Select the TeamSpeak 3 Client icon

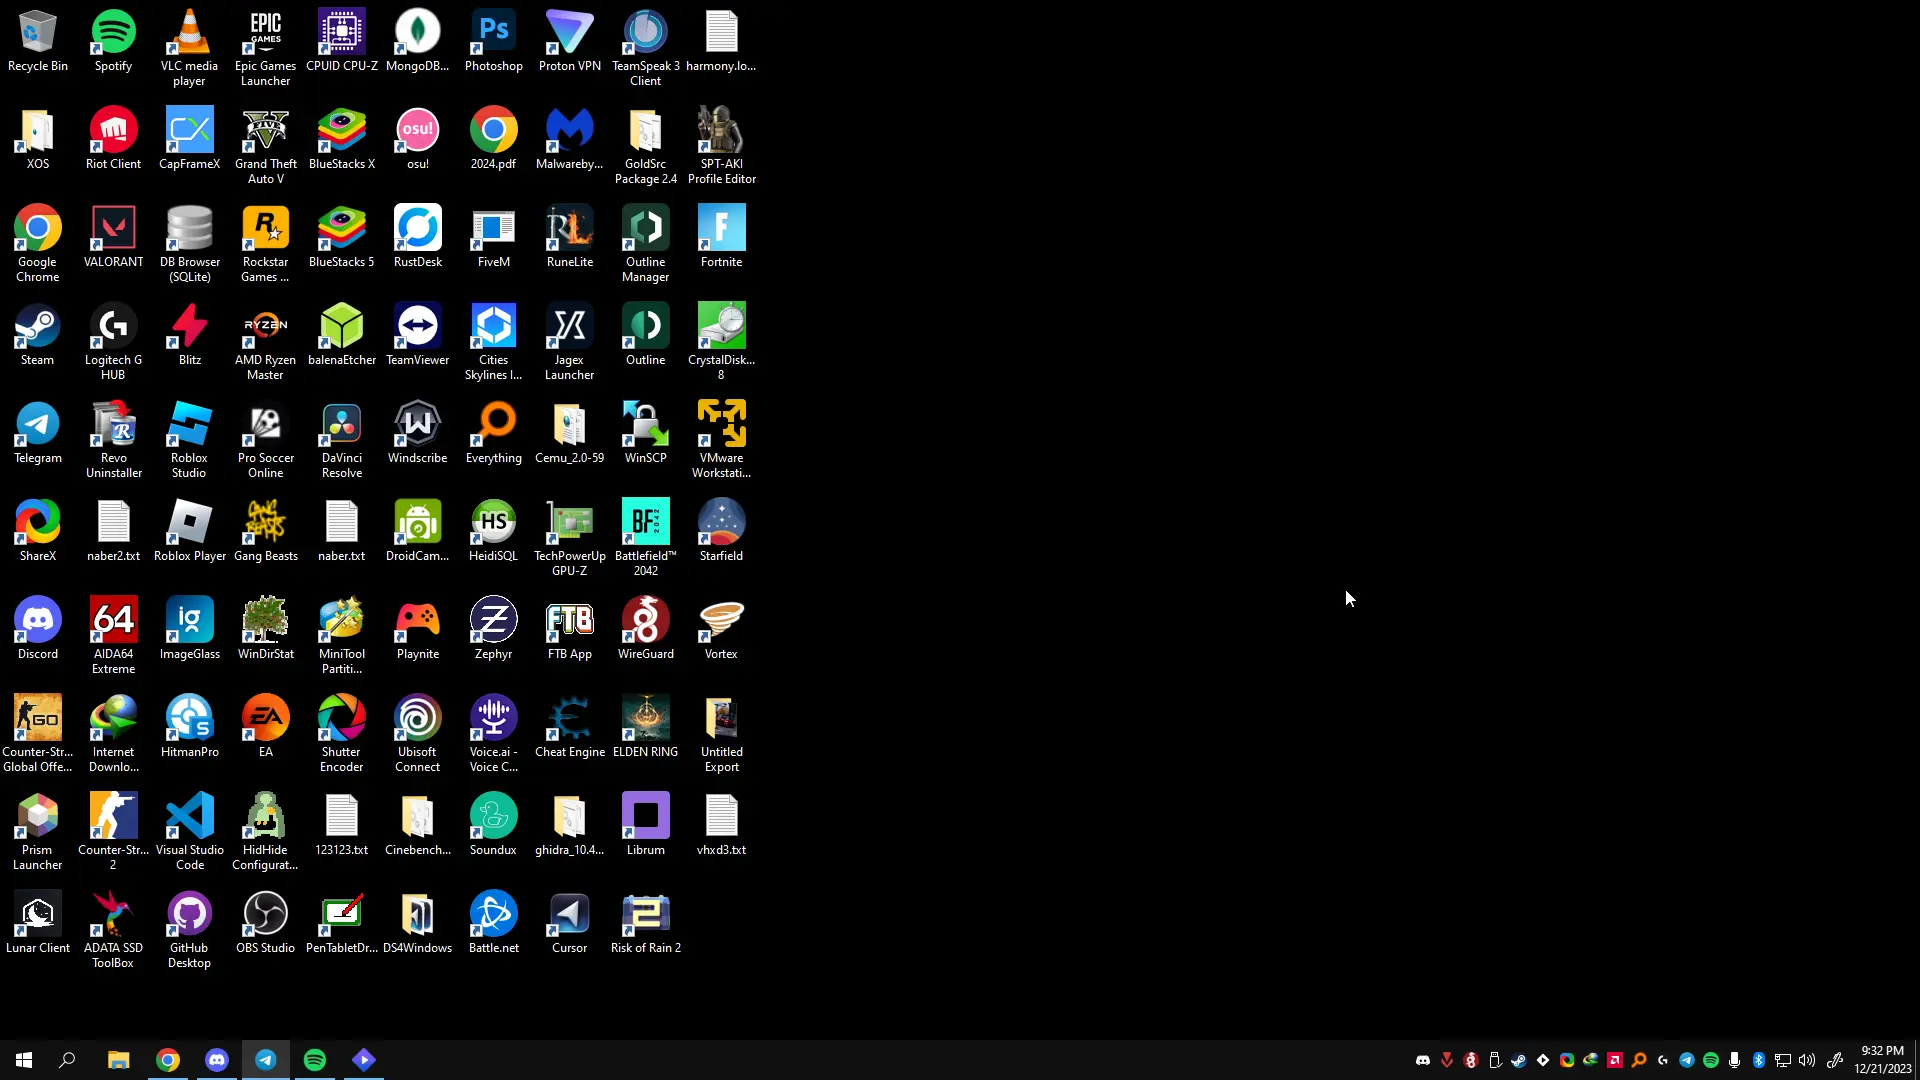click(x=646, y=48)
